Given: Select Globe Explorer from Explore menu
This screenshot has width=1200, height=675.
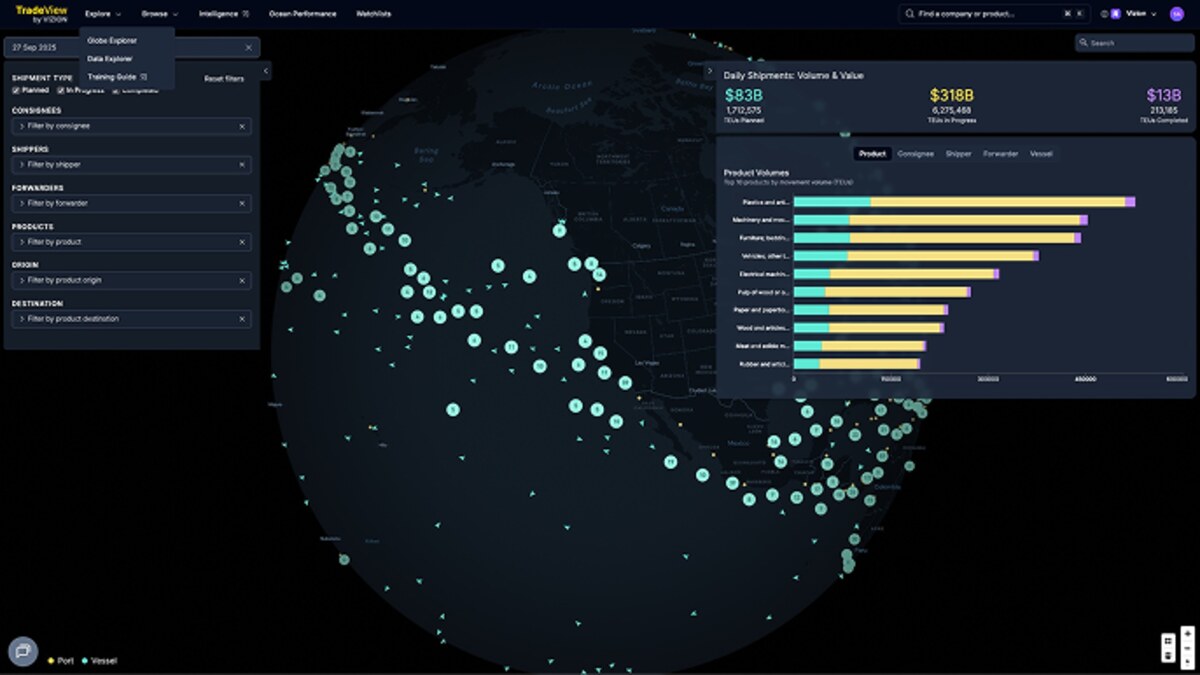Looking at the screenshot, I should pyautogui.click(x=112, y=41).
